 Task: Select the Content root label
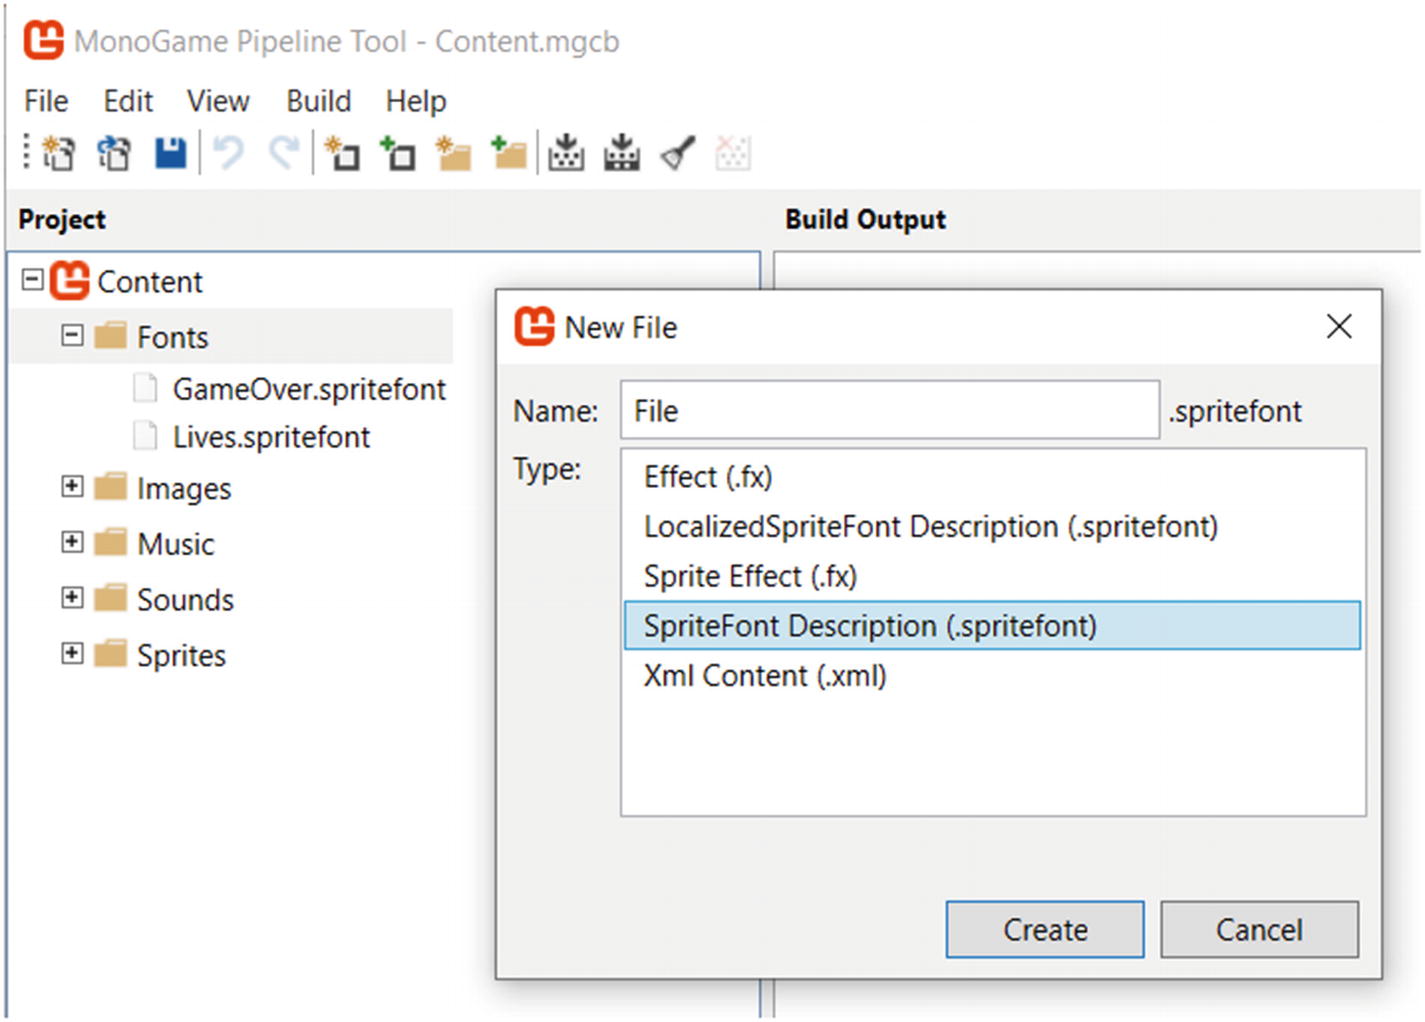pyautogui.click(x=150, y=282)
